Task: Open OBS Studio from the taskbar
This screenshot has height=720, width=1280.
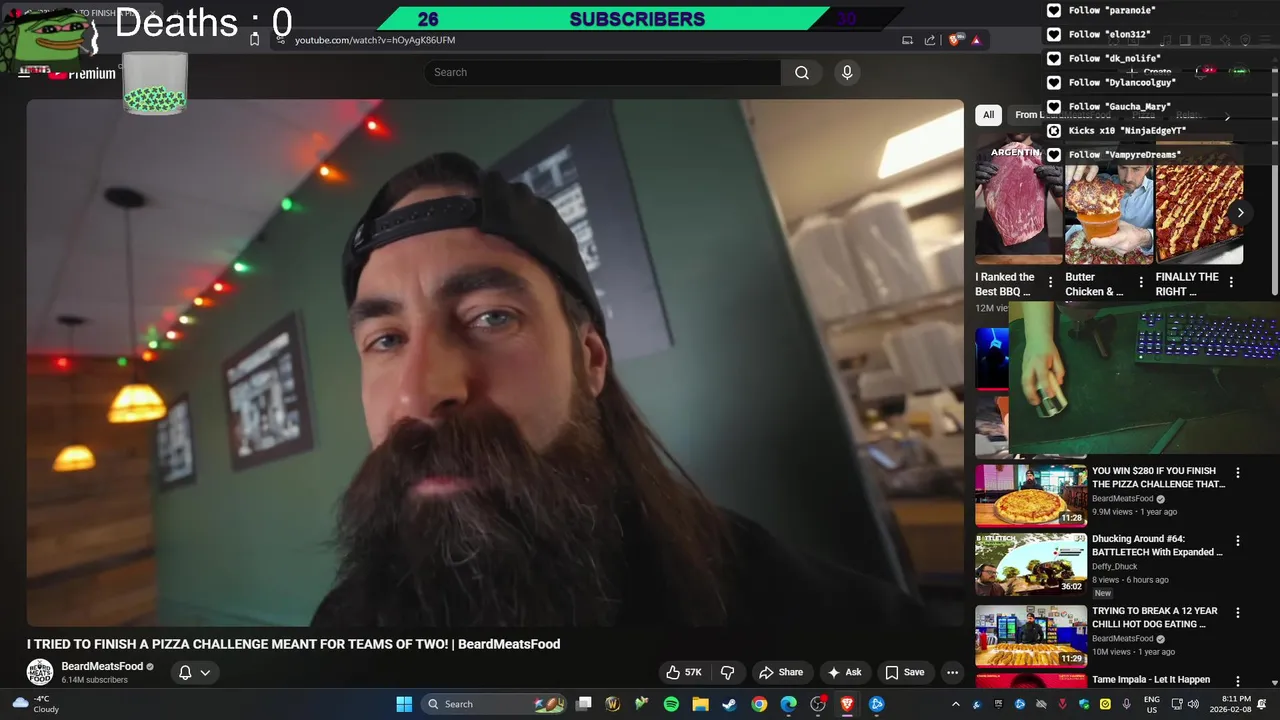Action: click(818, 704)
